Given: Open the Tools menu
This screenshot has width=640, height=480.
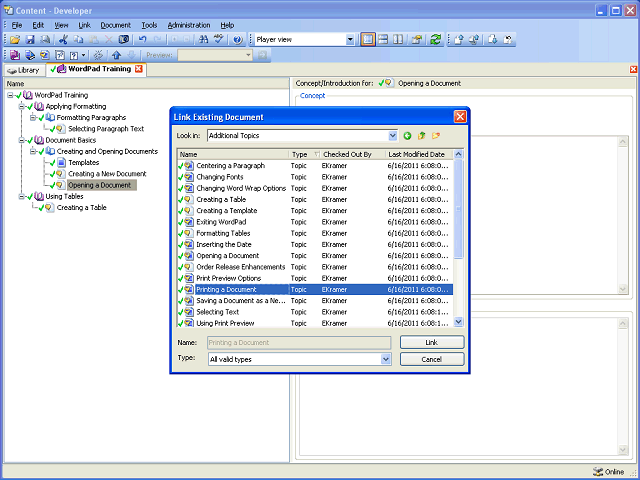Looking at the screenshot, I should click(x=149, y=25).
